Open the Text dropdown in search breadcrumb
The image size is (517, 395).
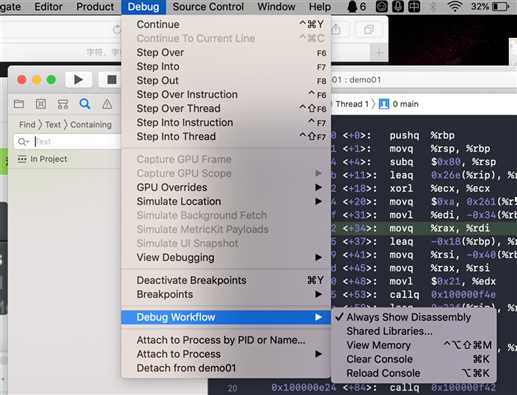coord(53,124)
